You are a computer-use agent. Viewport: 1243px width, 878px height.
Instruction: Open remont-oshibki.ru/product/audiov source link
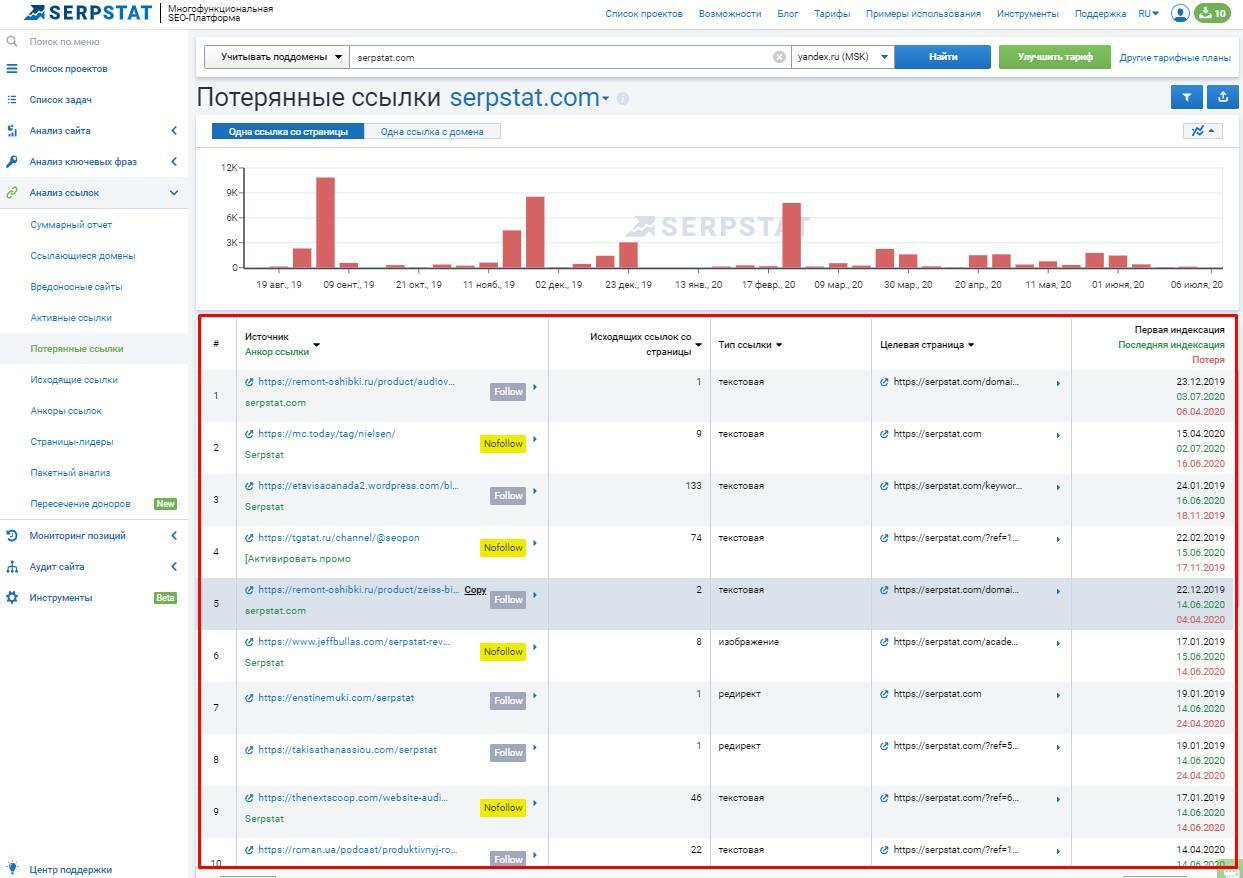(x=356, y=382)
